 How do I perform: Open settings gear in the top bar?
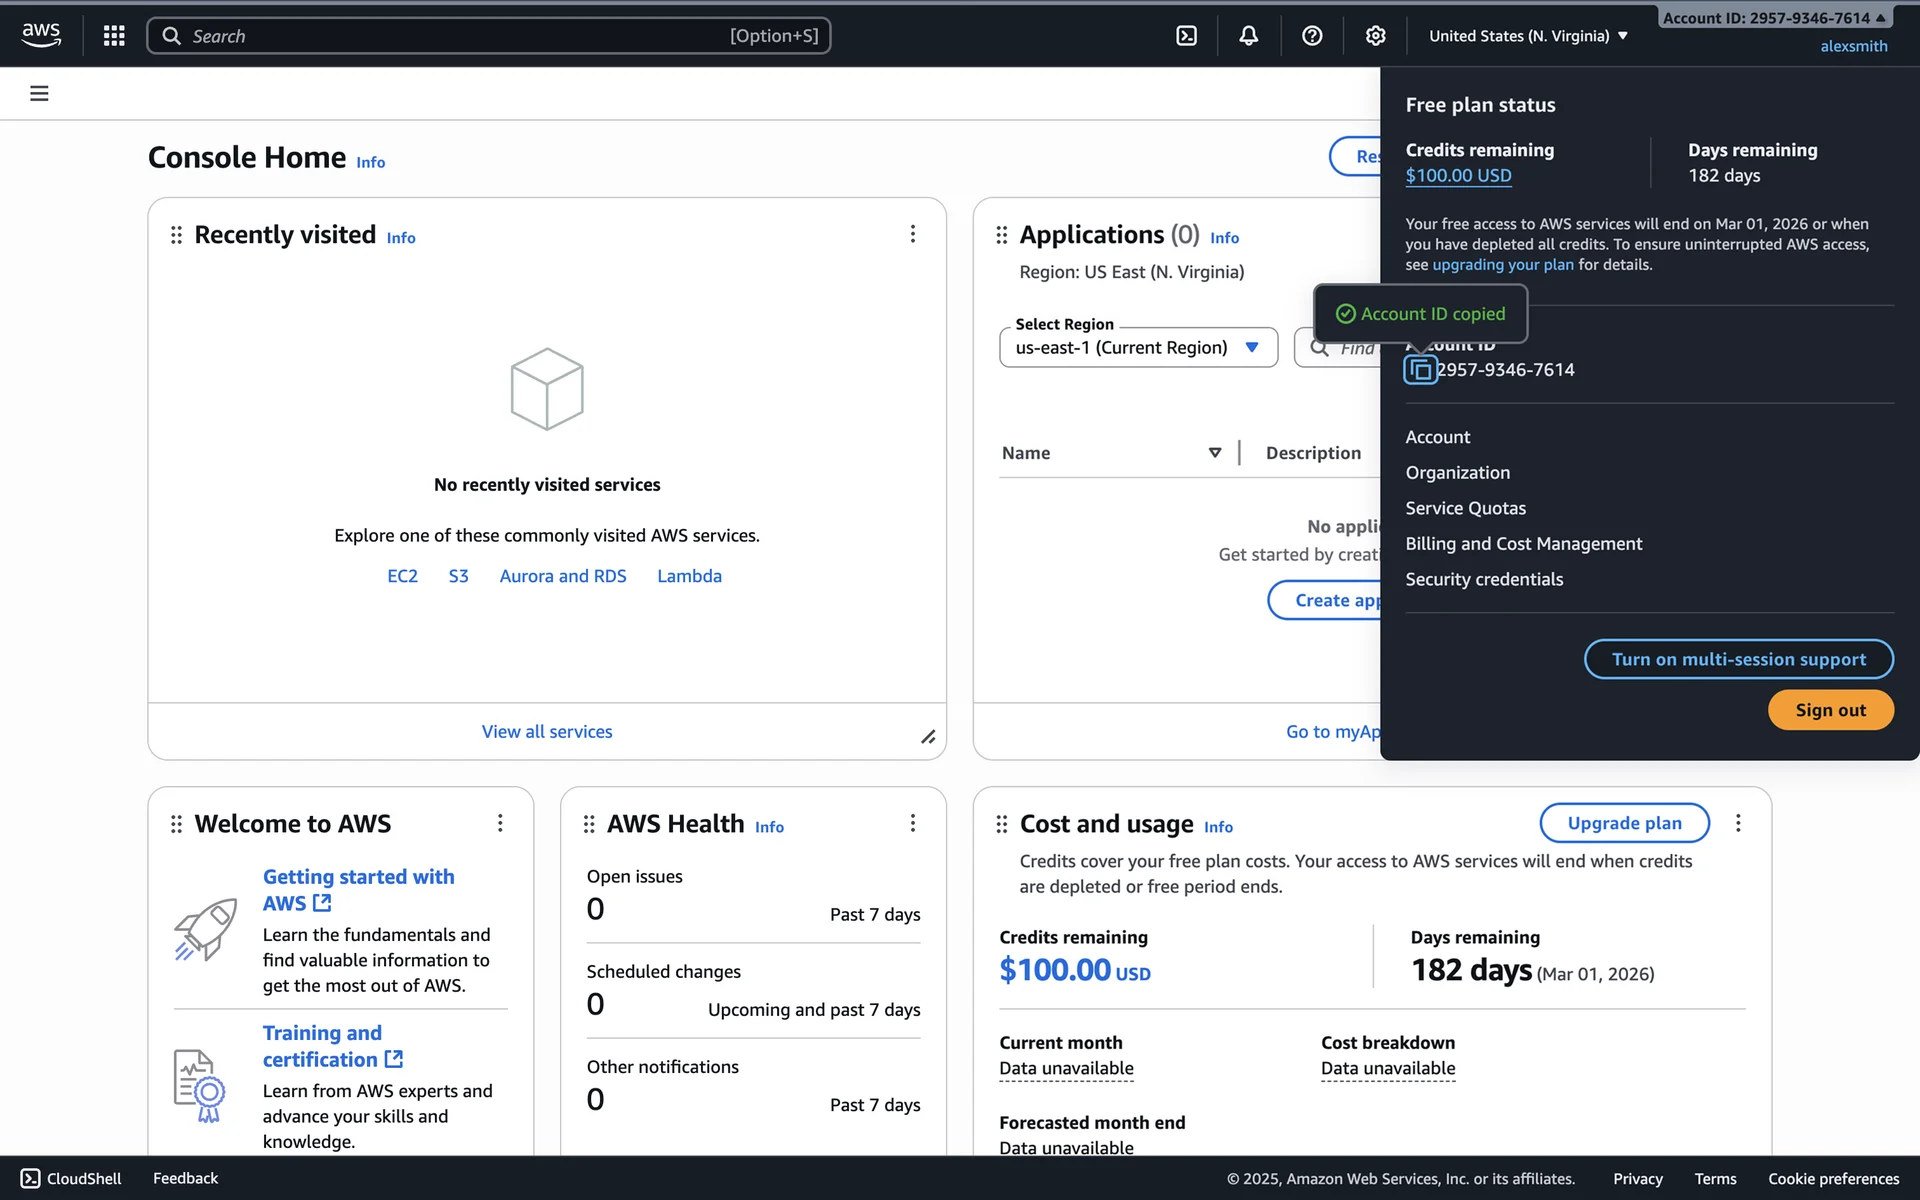click(1375, 36)
